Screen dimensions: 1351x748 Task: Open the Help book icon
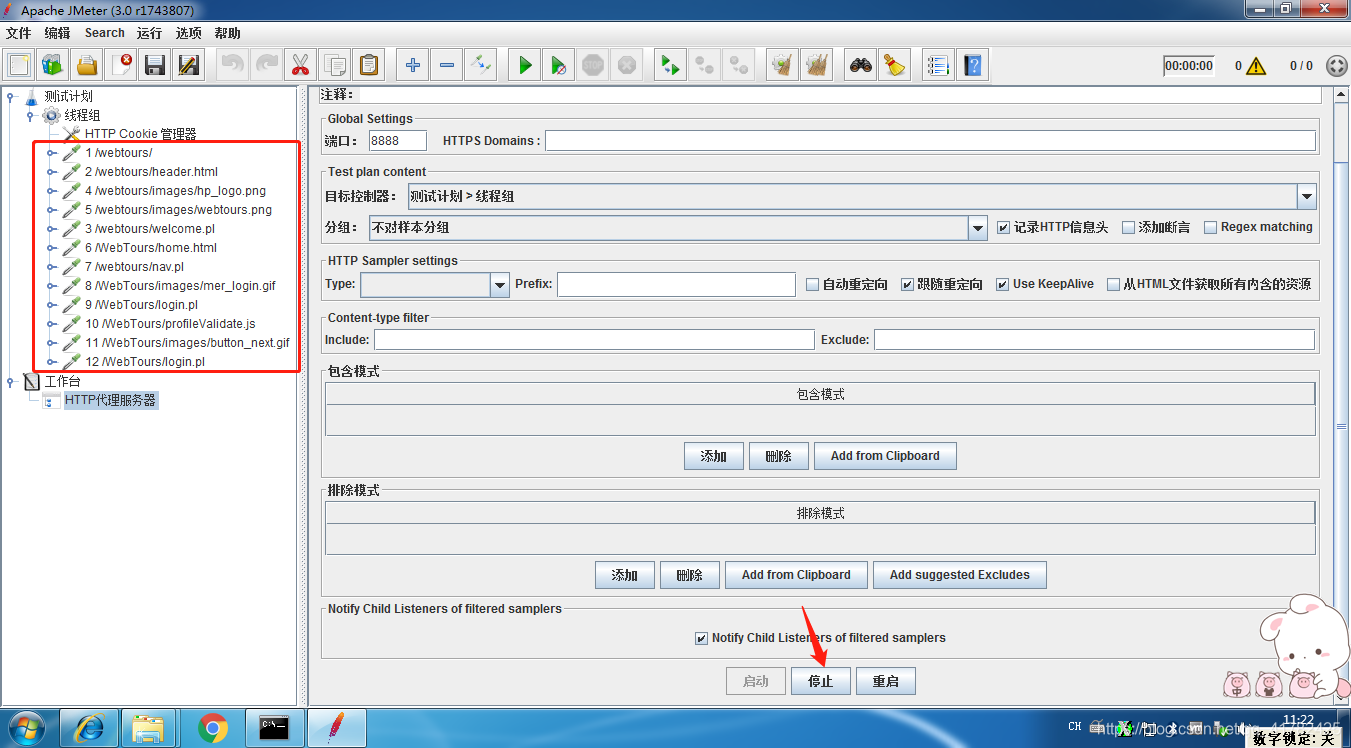click(x=972, y=65)
